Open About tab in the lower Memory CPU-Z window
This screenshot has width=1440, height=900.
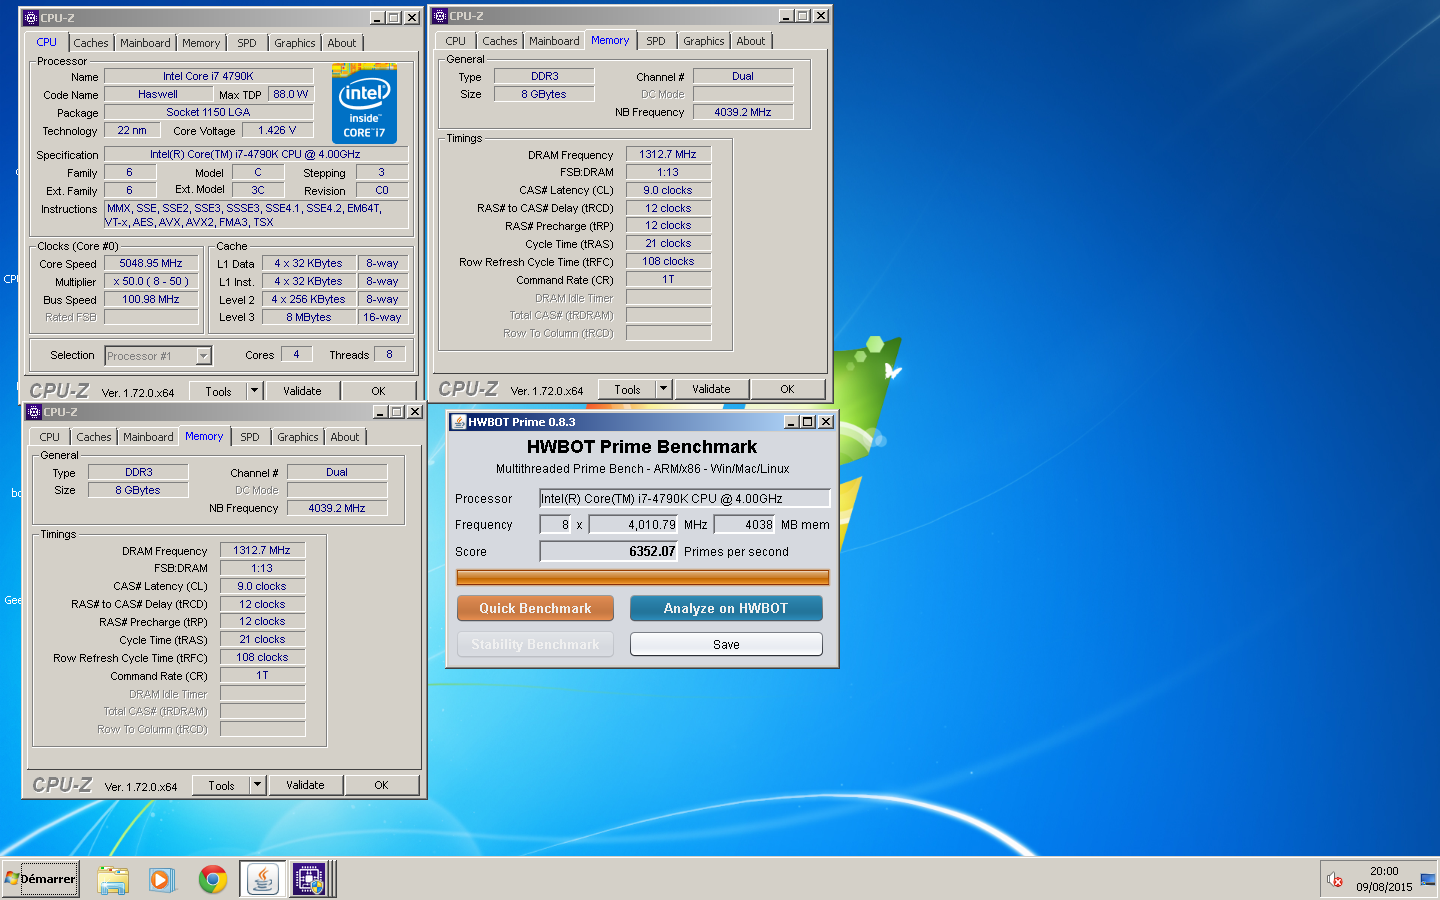pos(345,437)
